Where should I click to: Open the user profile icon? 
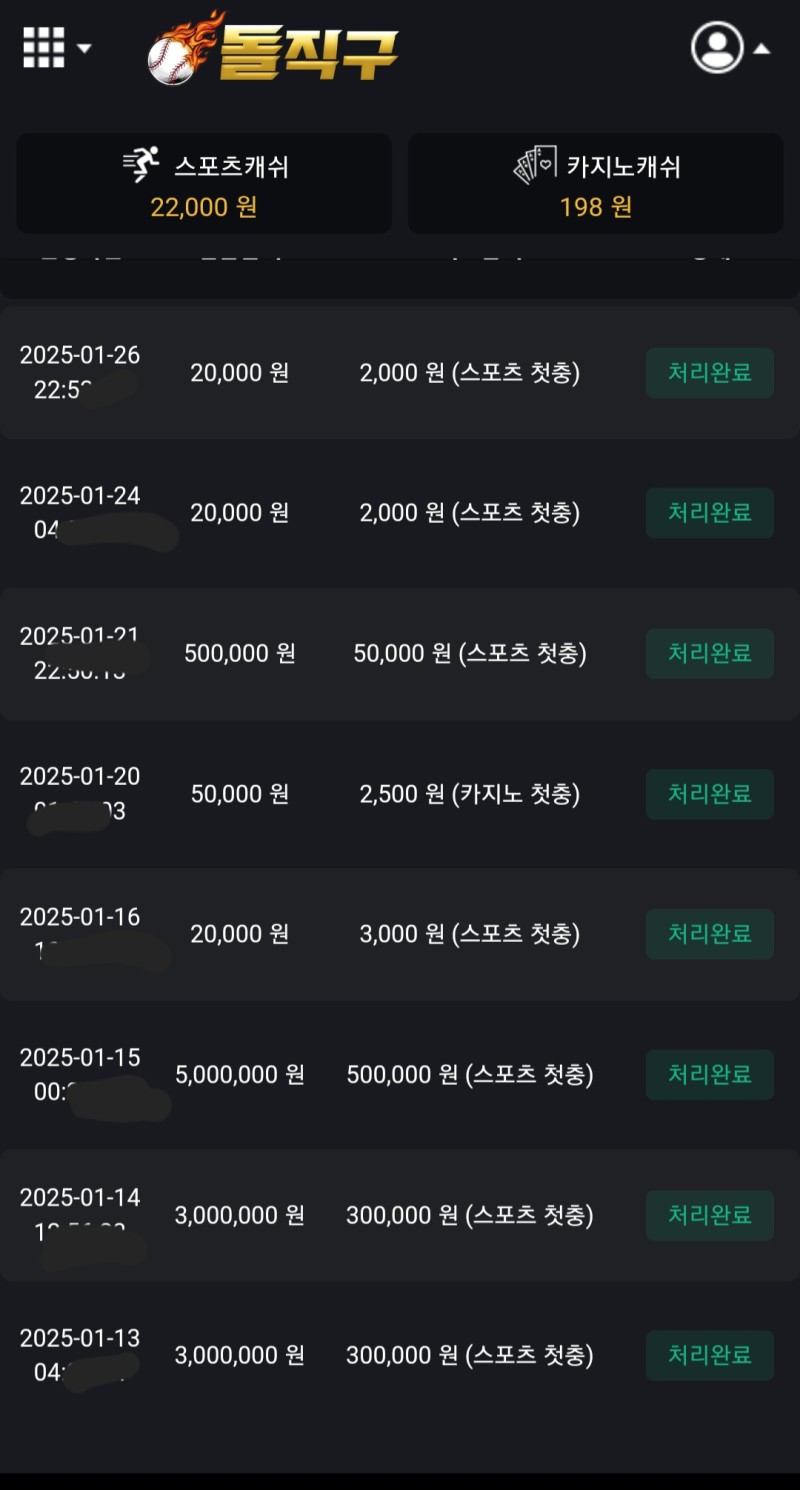tap(717, 47)
